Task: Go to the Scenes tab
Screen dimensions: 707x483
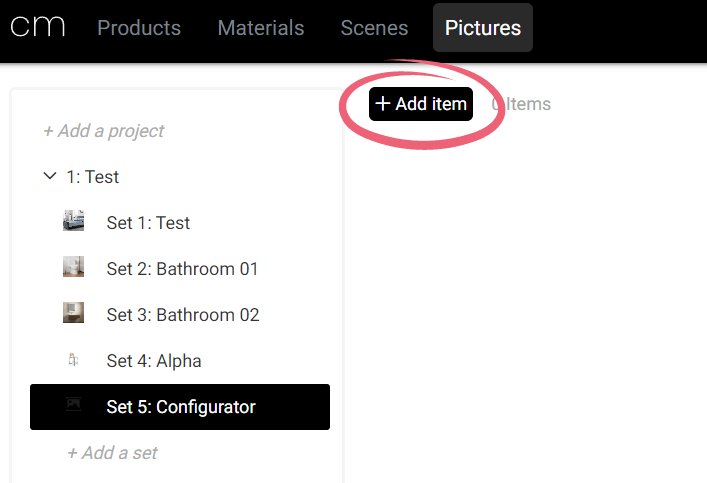Action: [374, 28]
